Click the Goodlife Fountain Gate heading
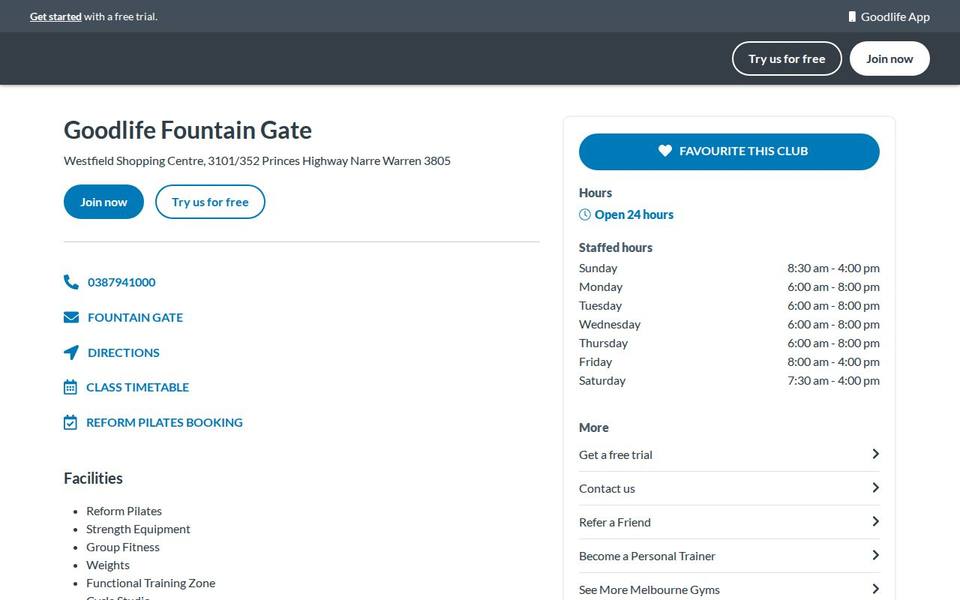960x600 pixels. 188,130
